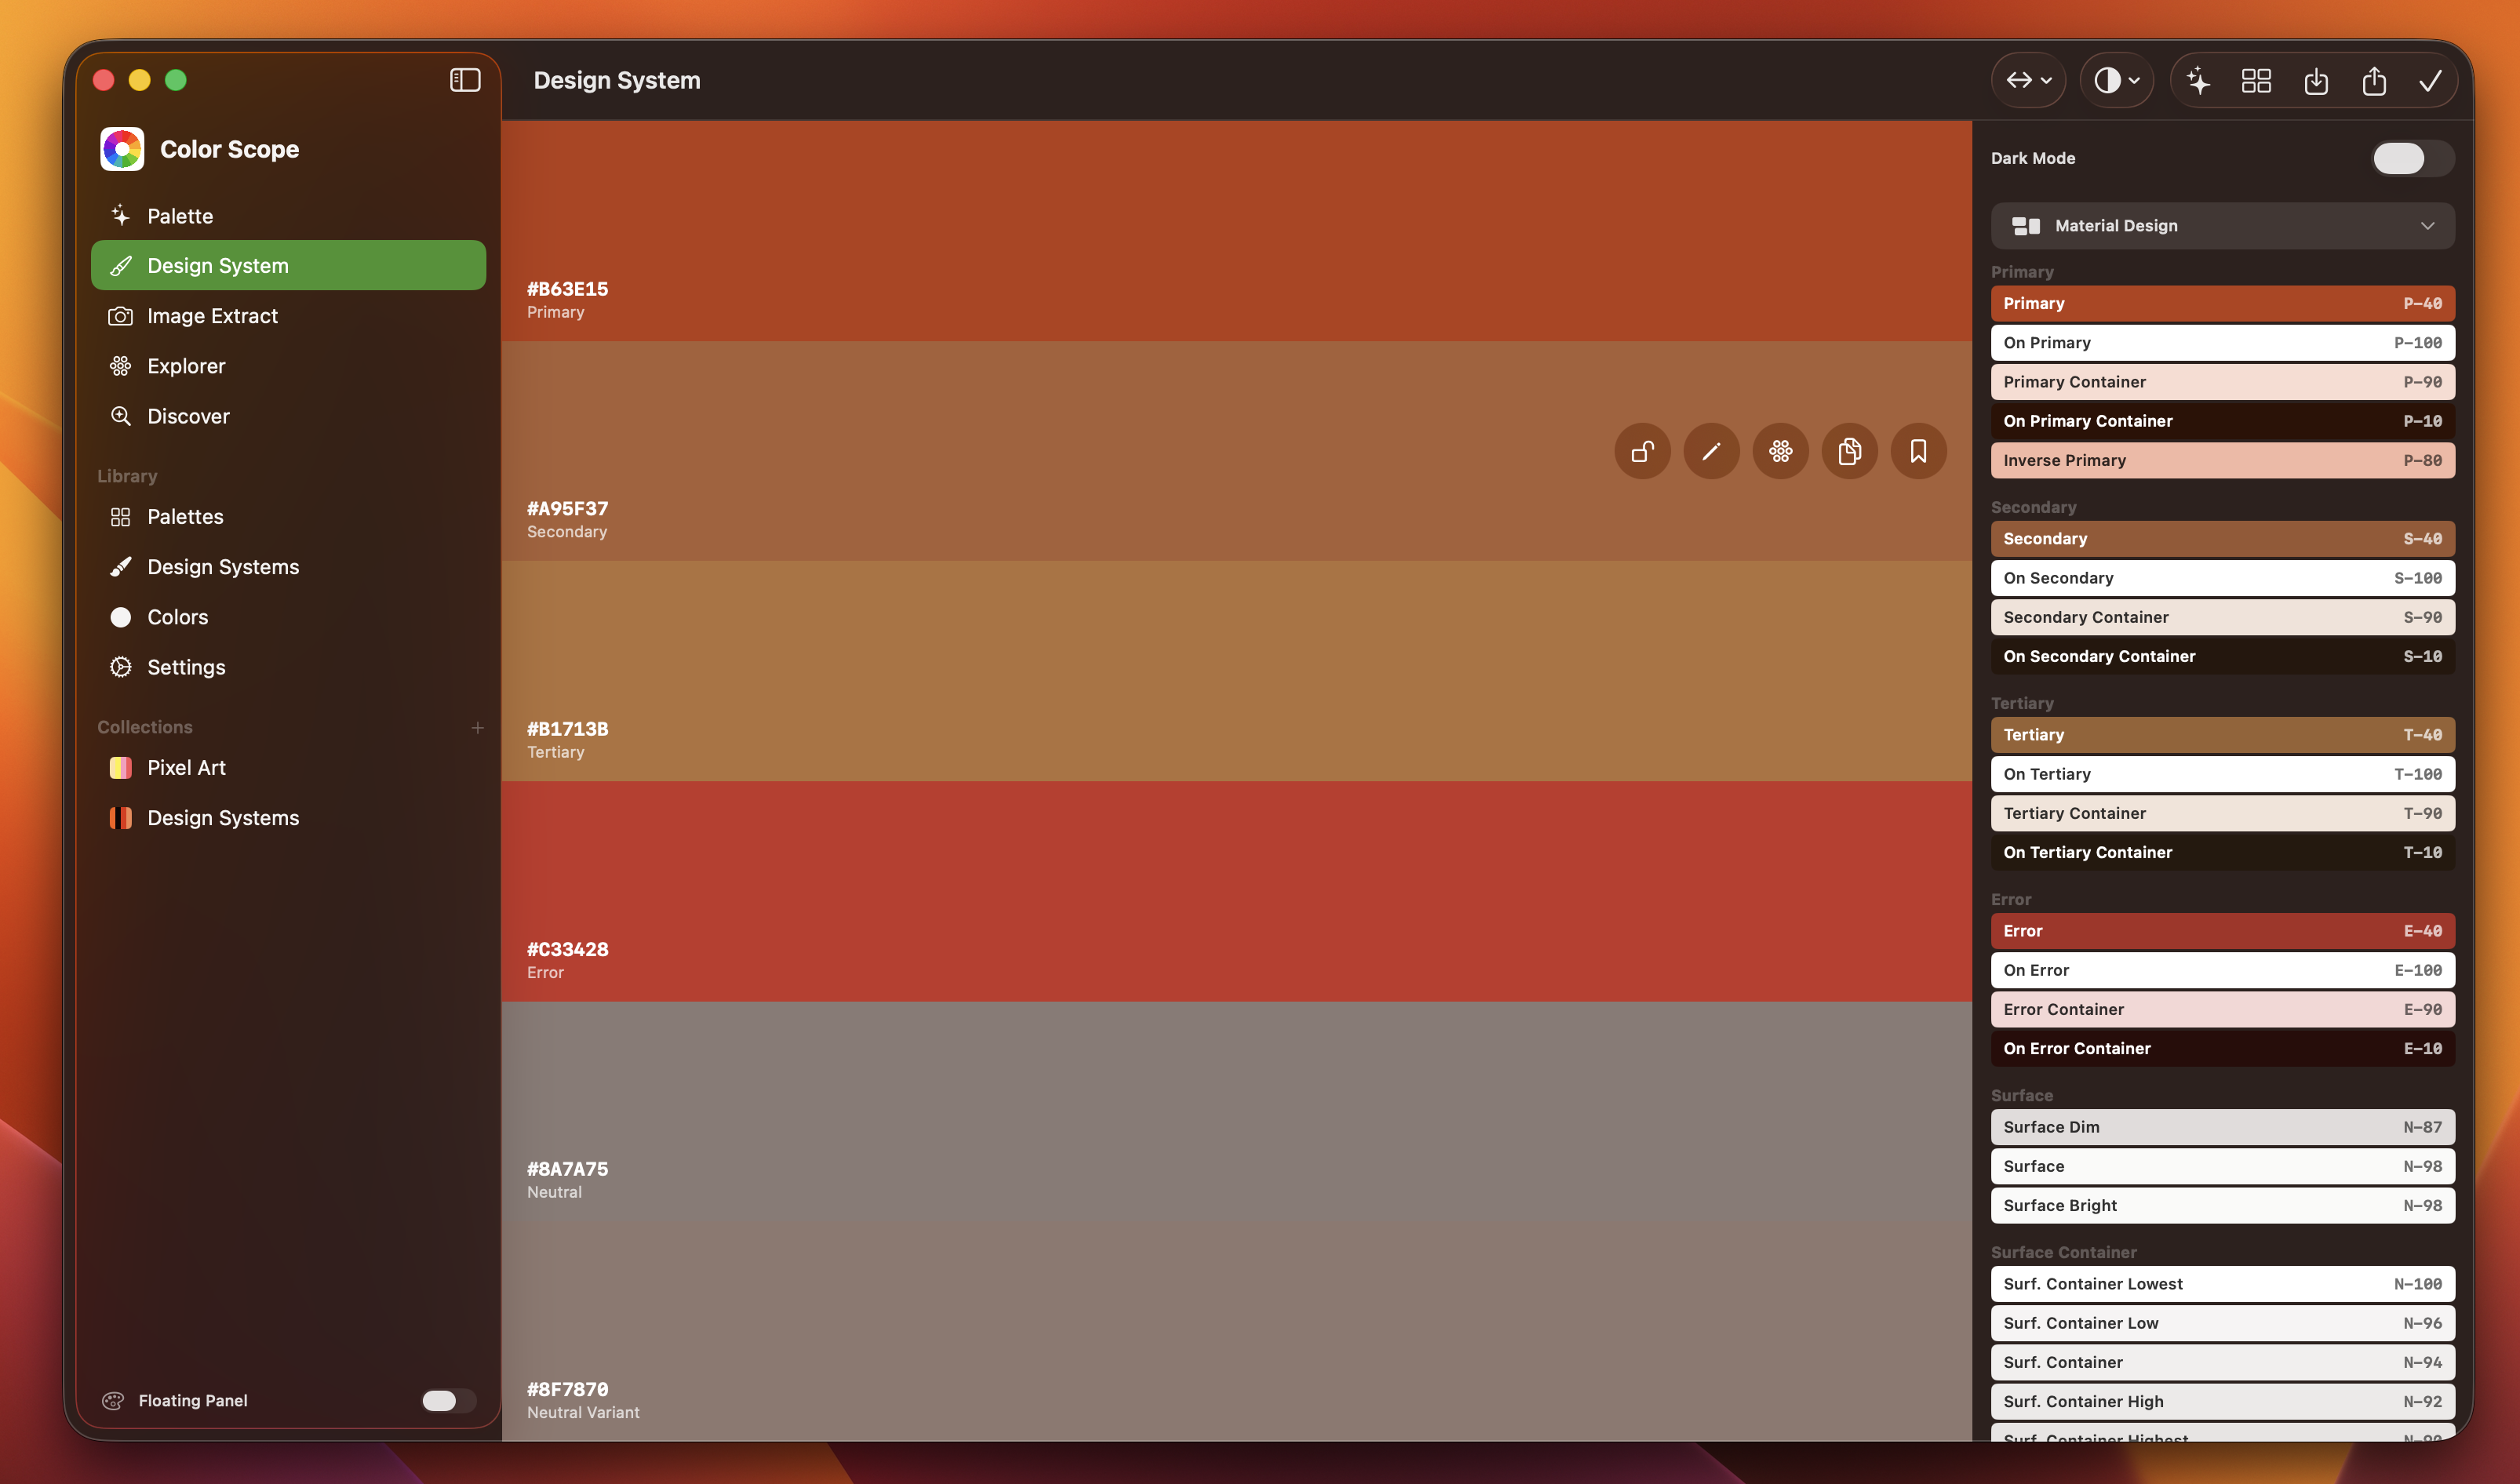
Task: Open the Pixel Art collection
Action: point(187,767)
